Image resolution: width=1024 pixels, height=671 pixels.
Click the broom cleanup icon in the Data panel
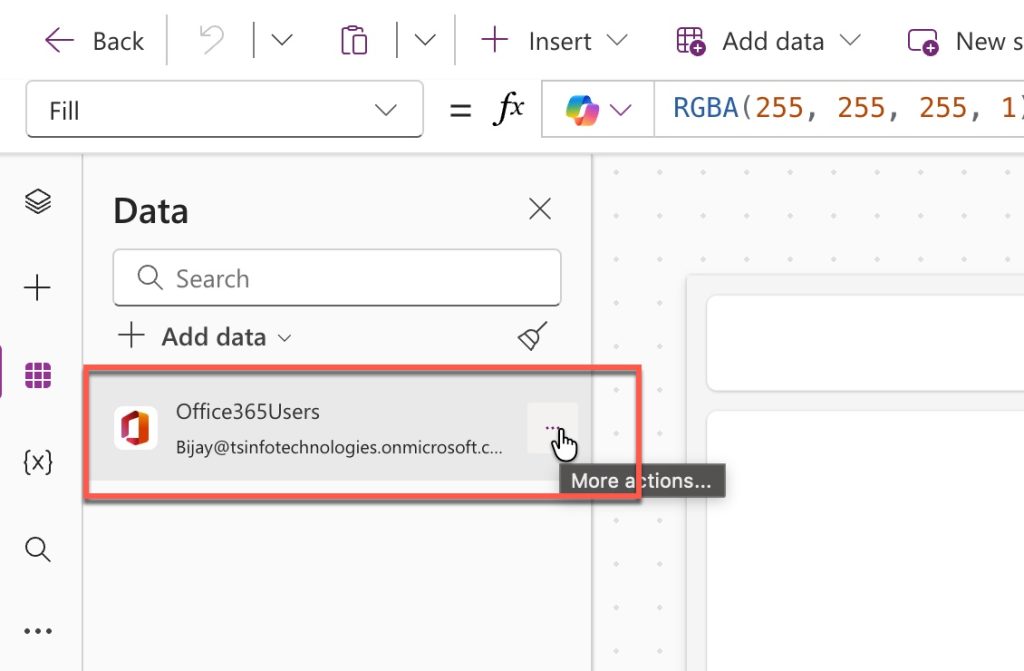[x=533, y=336]
